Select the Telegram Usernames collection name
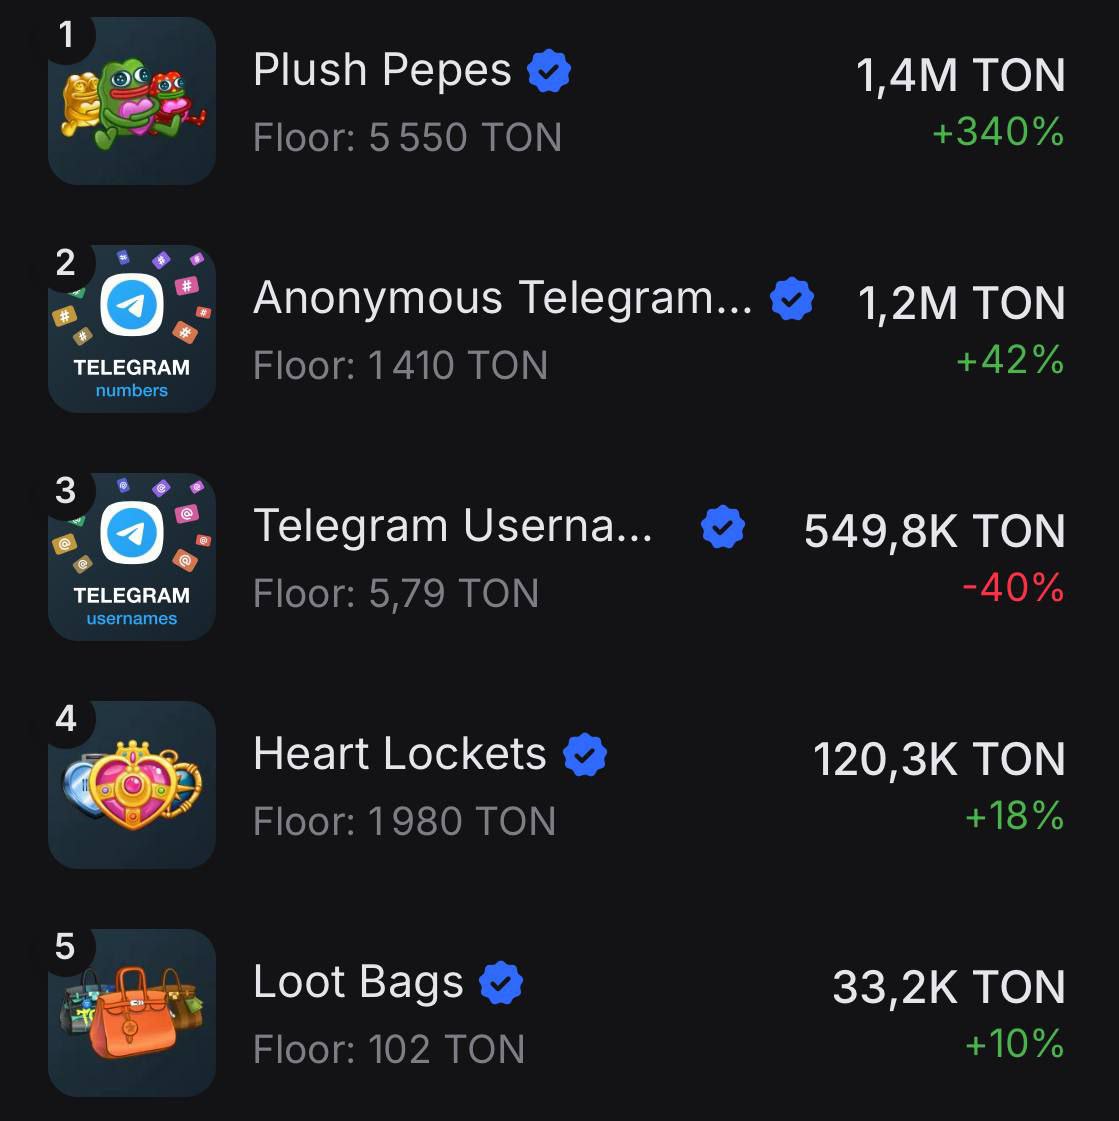1119x1121 pixels. click(x=452, y=526)
